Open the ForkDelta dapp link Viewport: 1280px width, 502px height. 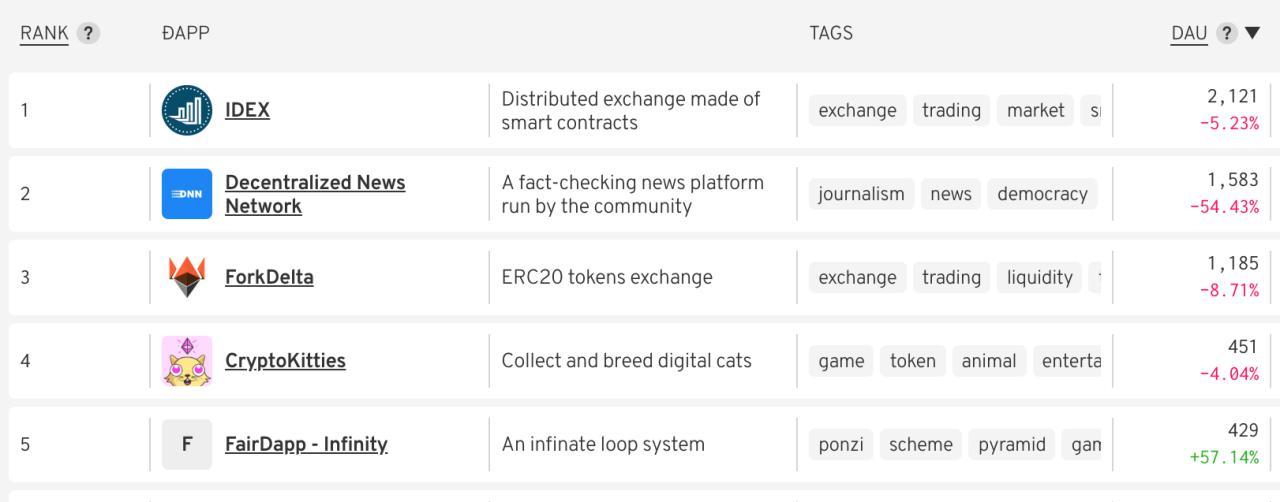(269, 277)
